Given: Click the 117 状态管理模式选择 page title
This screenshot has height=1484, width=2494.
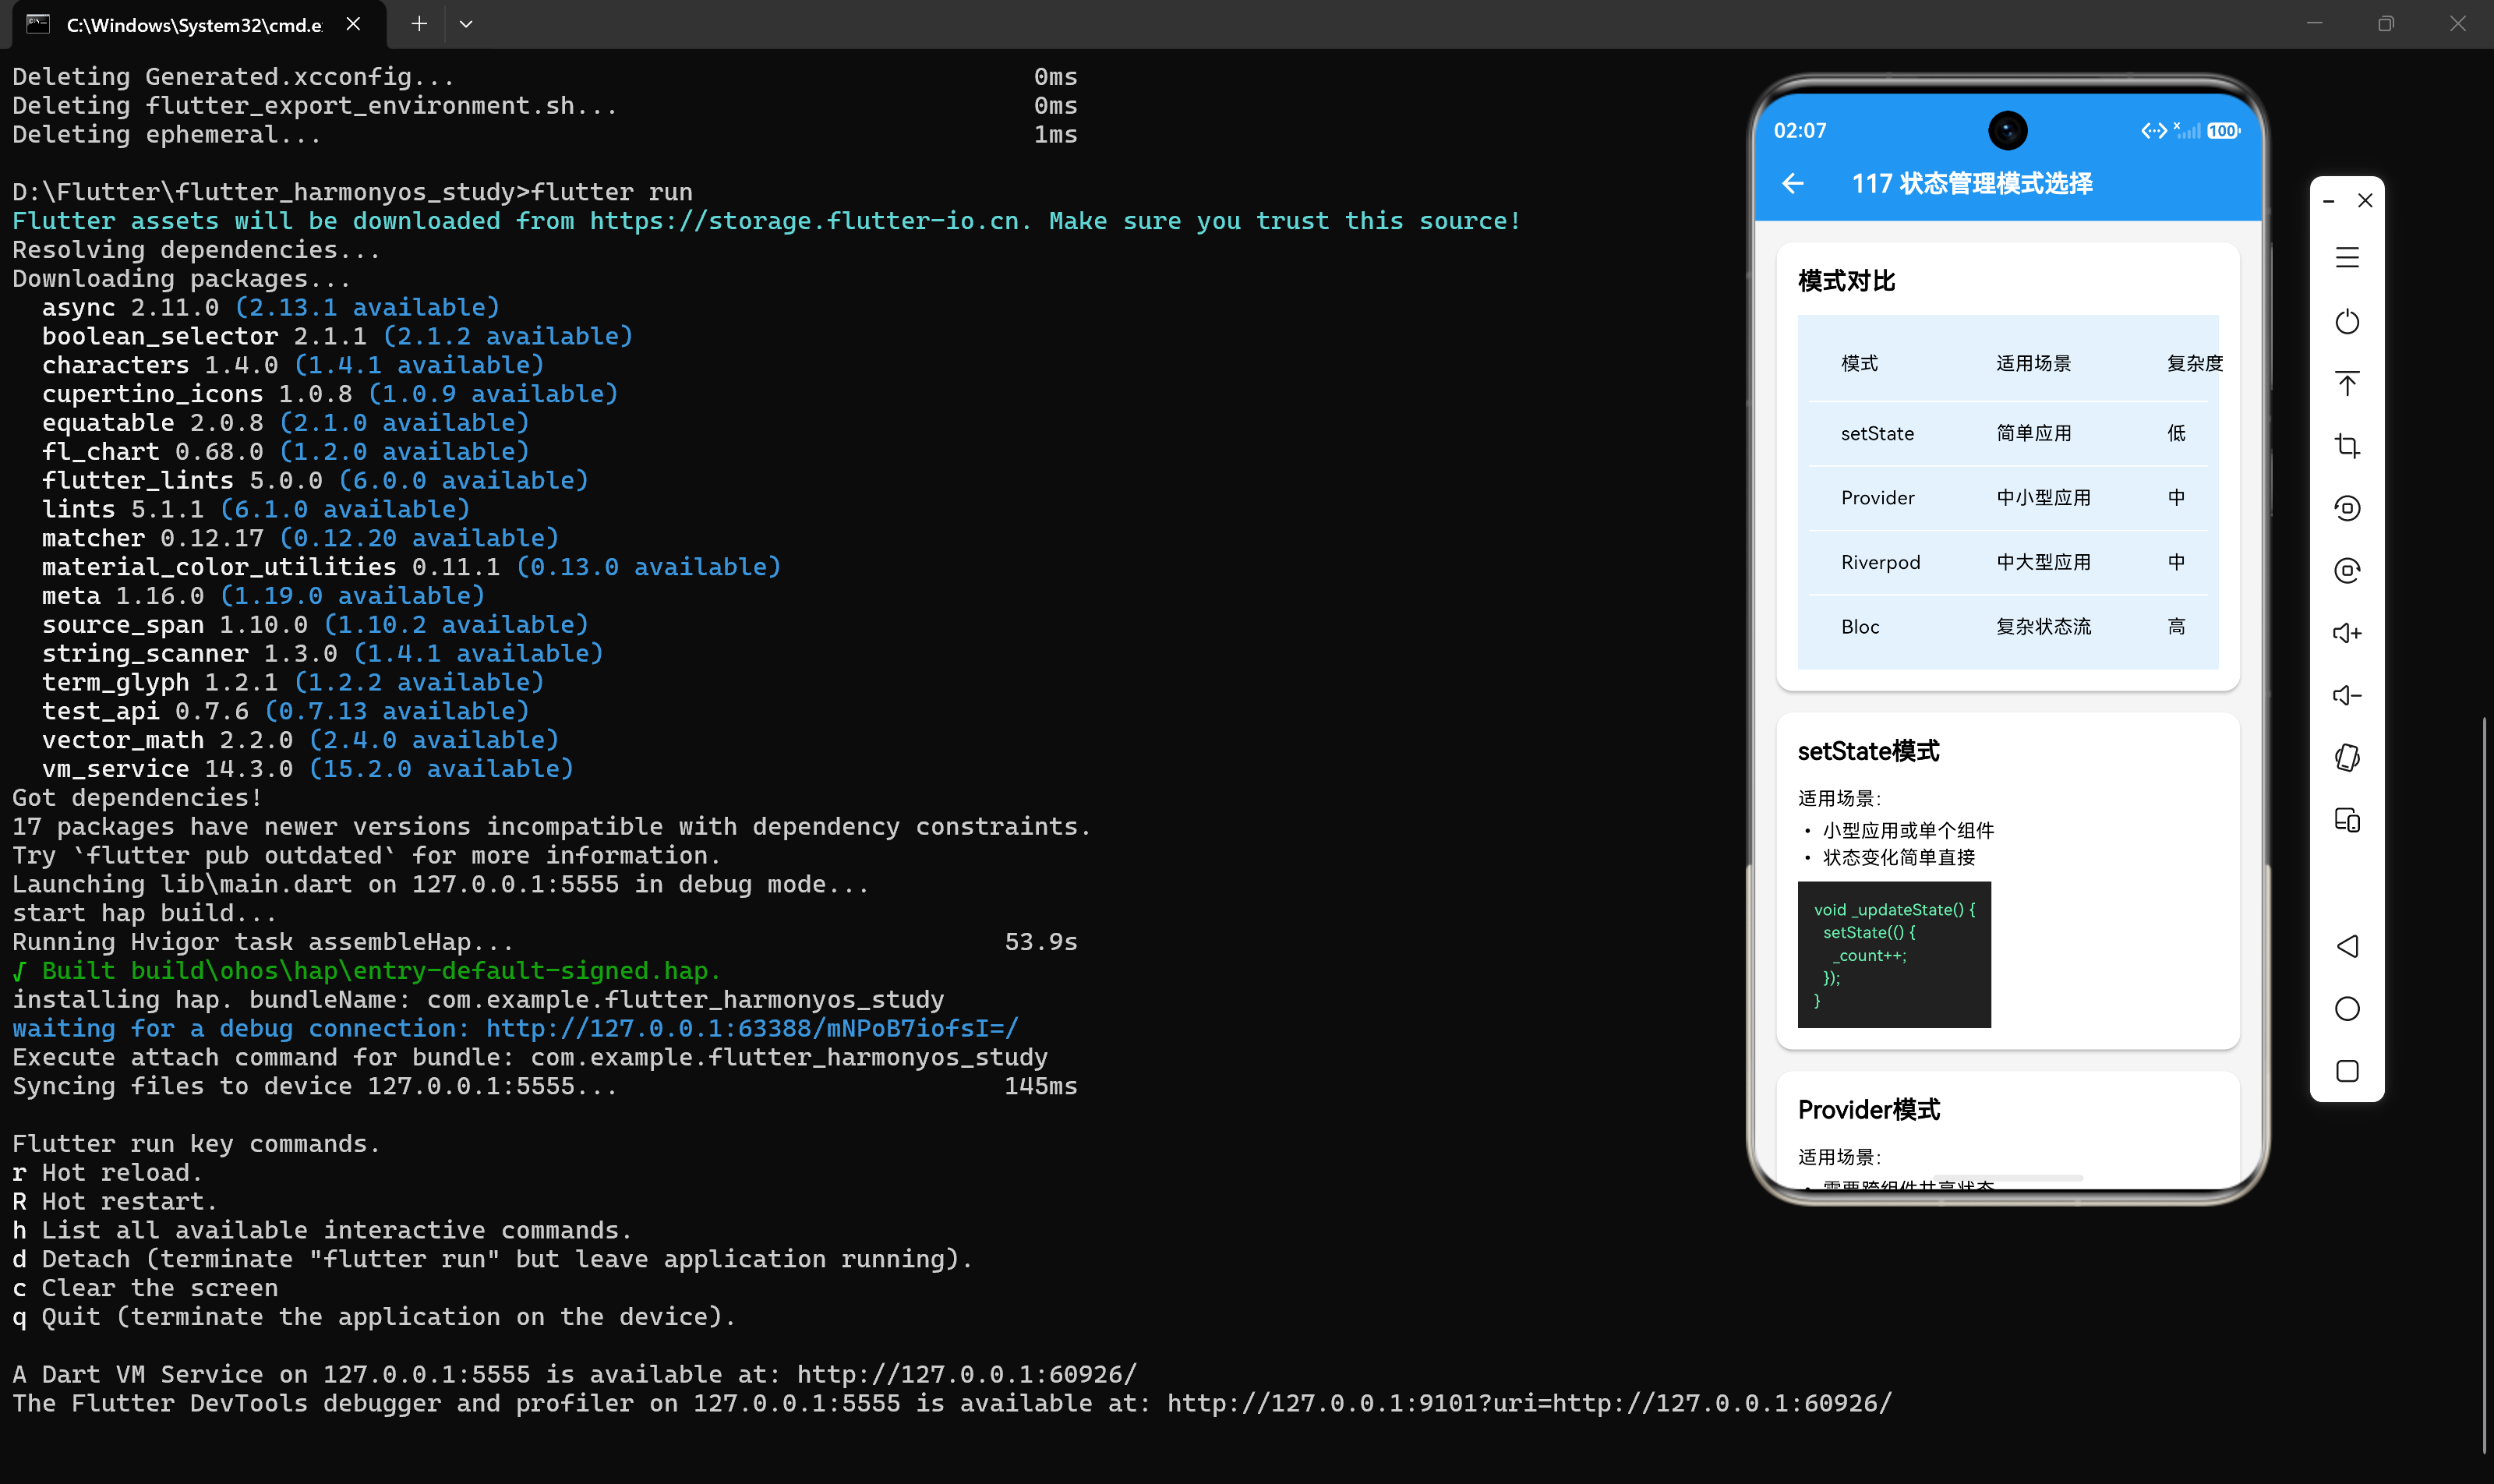Looking at the screenshot, I should click(x=1972, y=183).
